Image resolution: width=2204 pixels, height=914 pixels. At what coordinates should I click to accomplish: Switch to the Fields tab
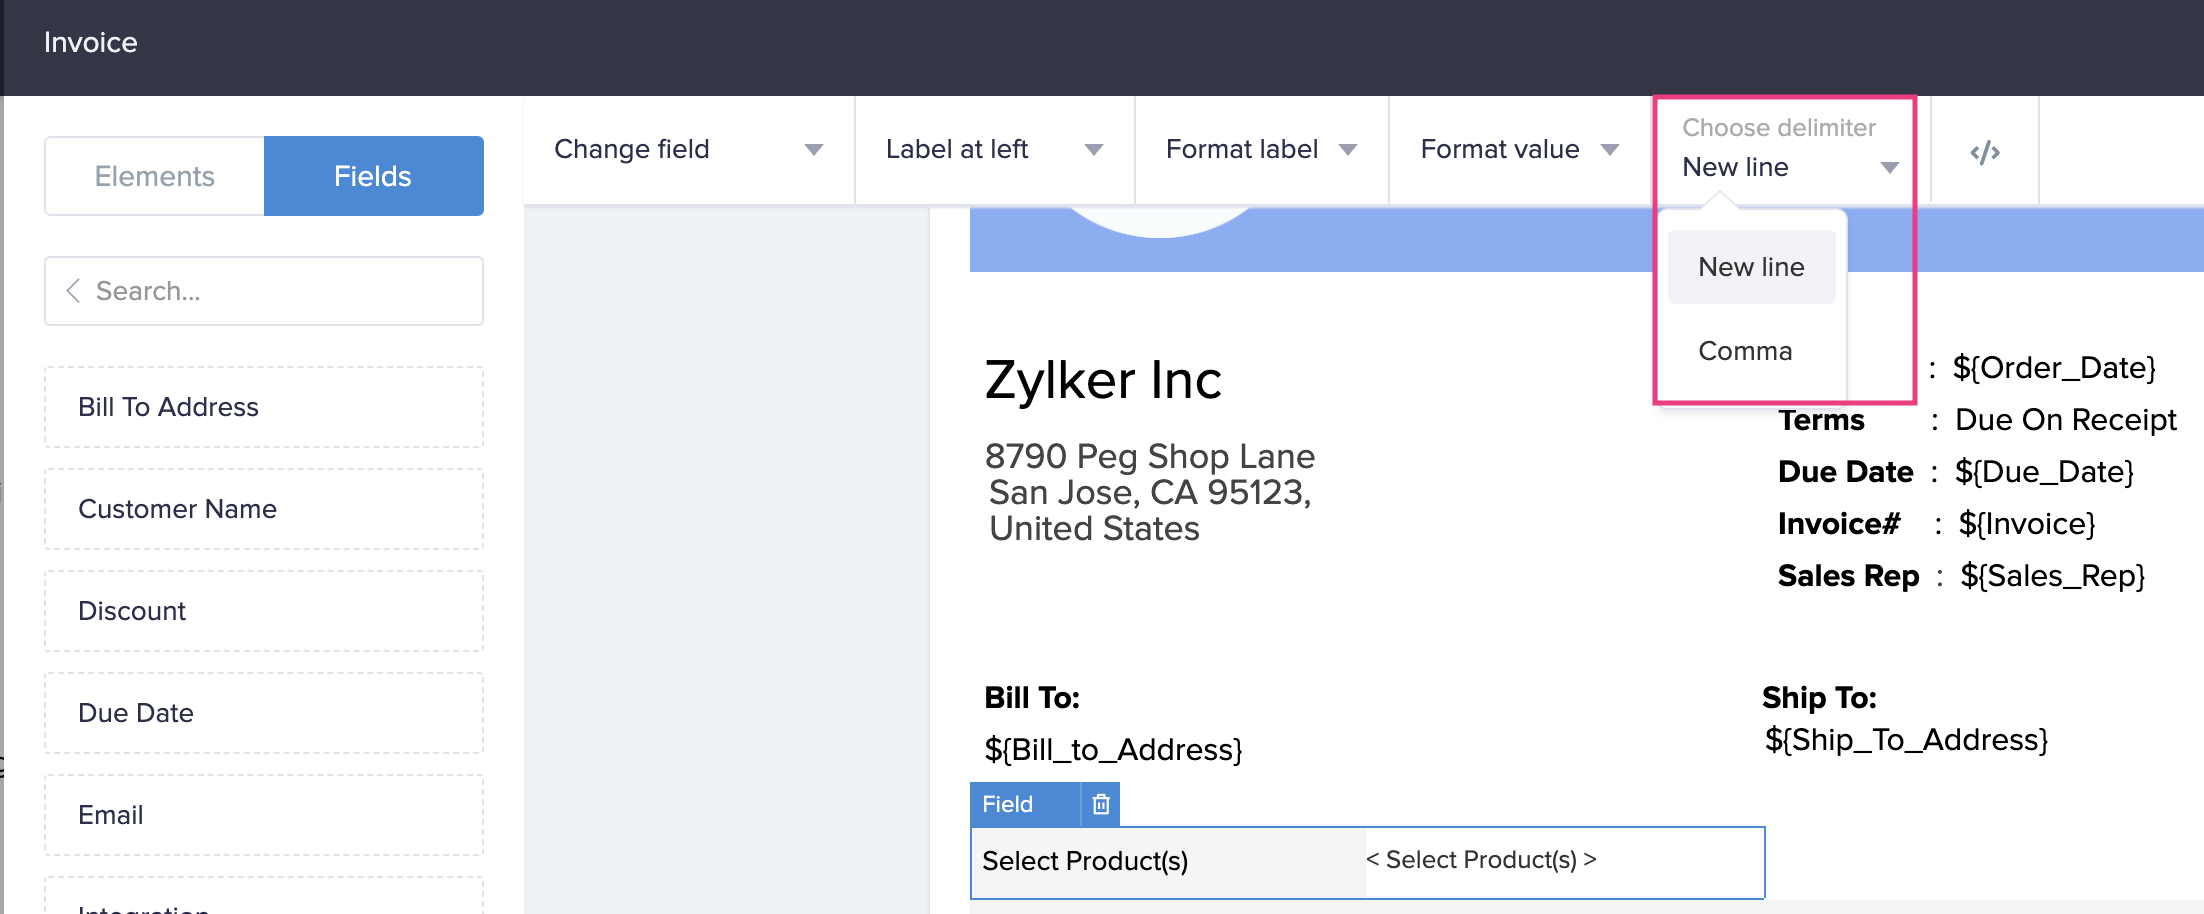tap(373, 176)
